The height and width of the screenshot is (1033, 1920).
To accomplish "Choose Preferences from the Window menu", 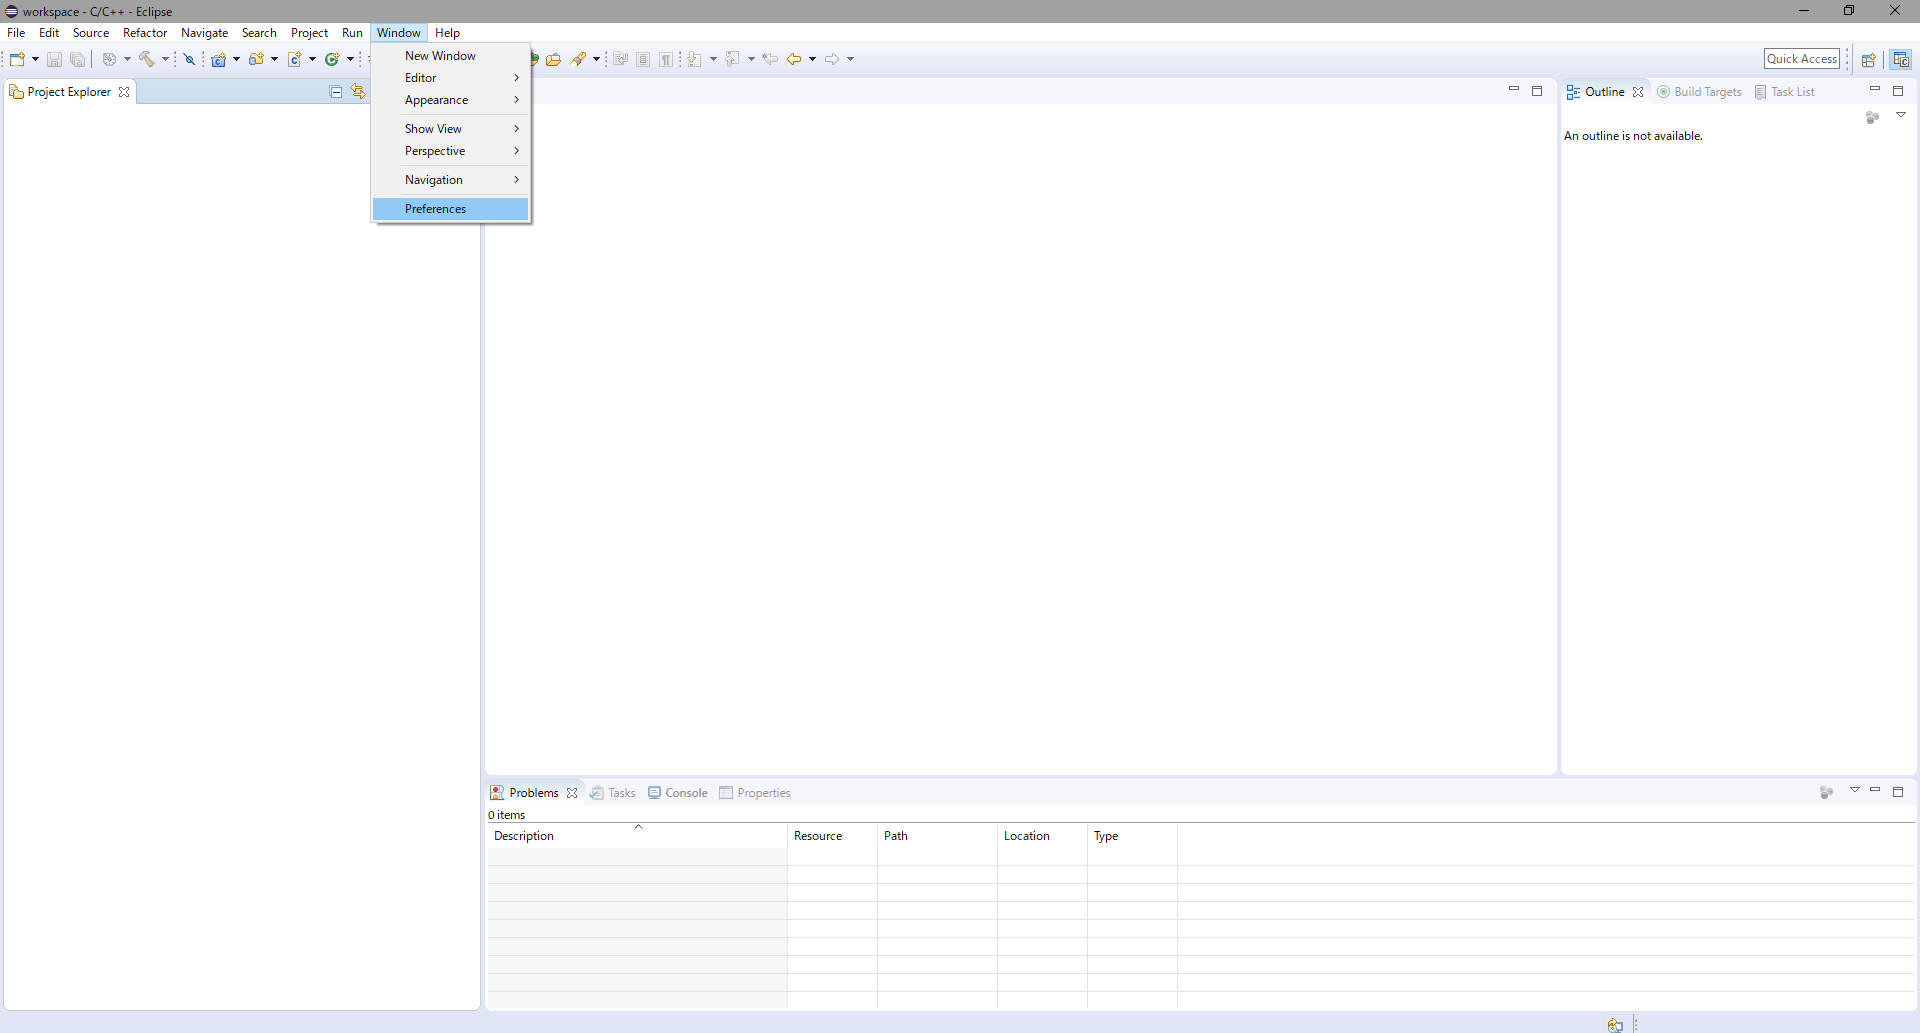I will click(x=436, y=209).
